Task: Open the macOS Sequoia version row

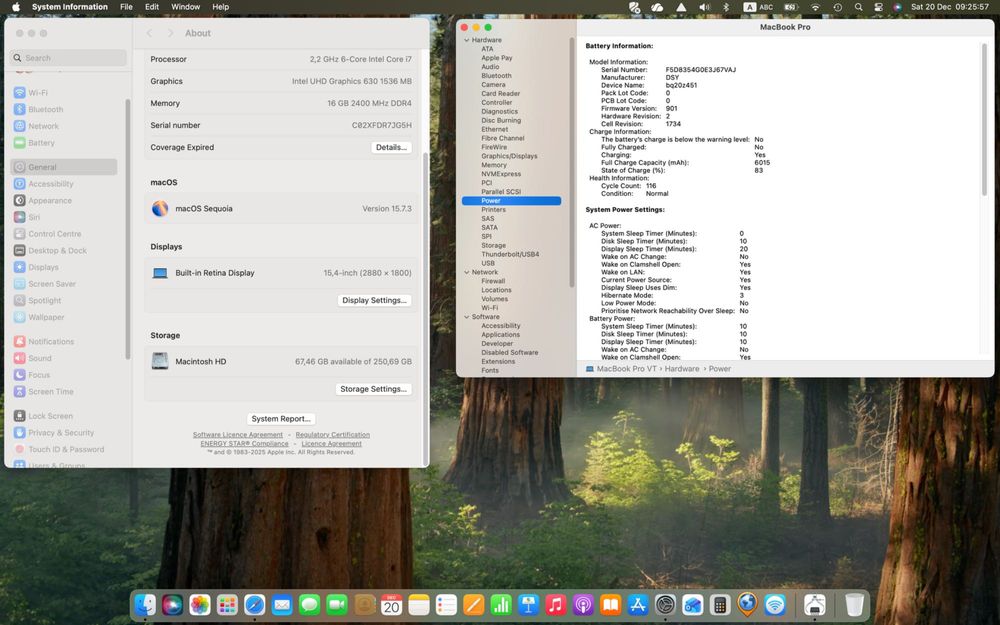Action: pos(281,209)
